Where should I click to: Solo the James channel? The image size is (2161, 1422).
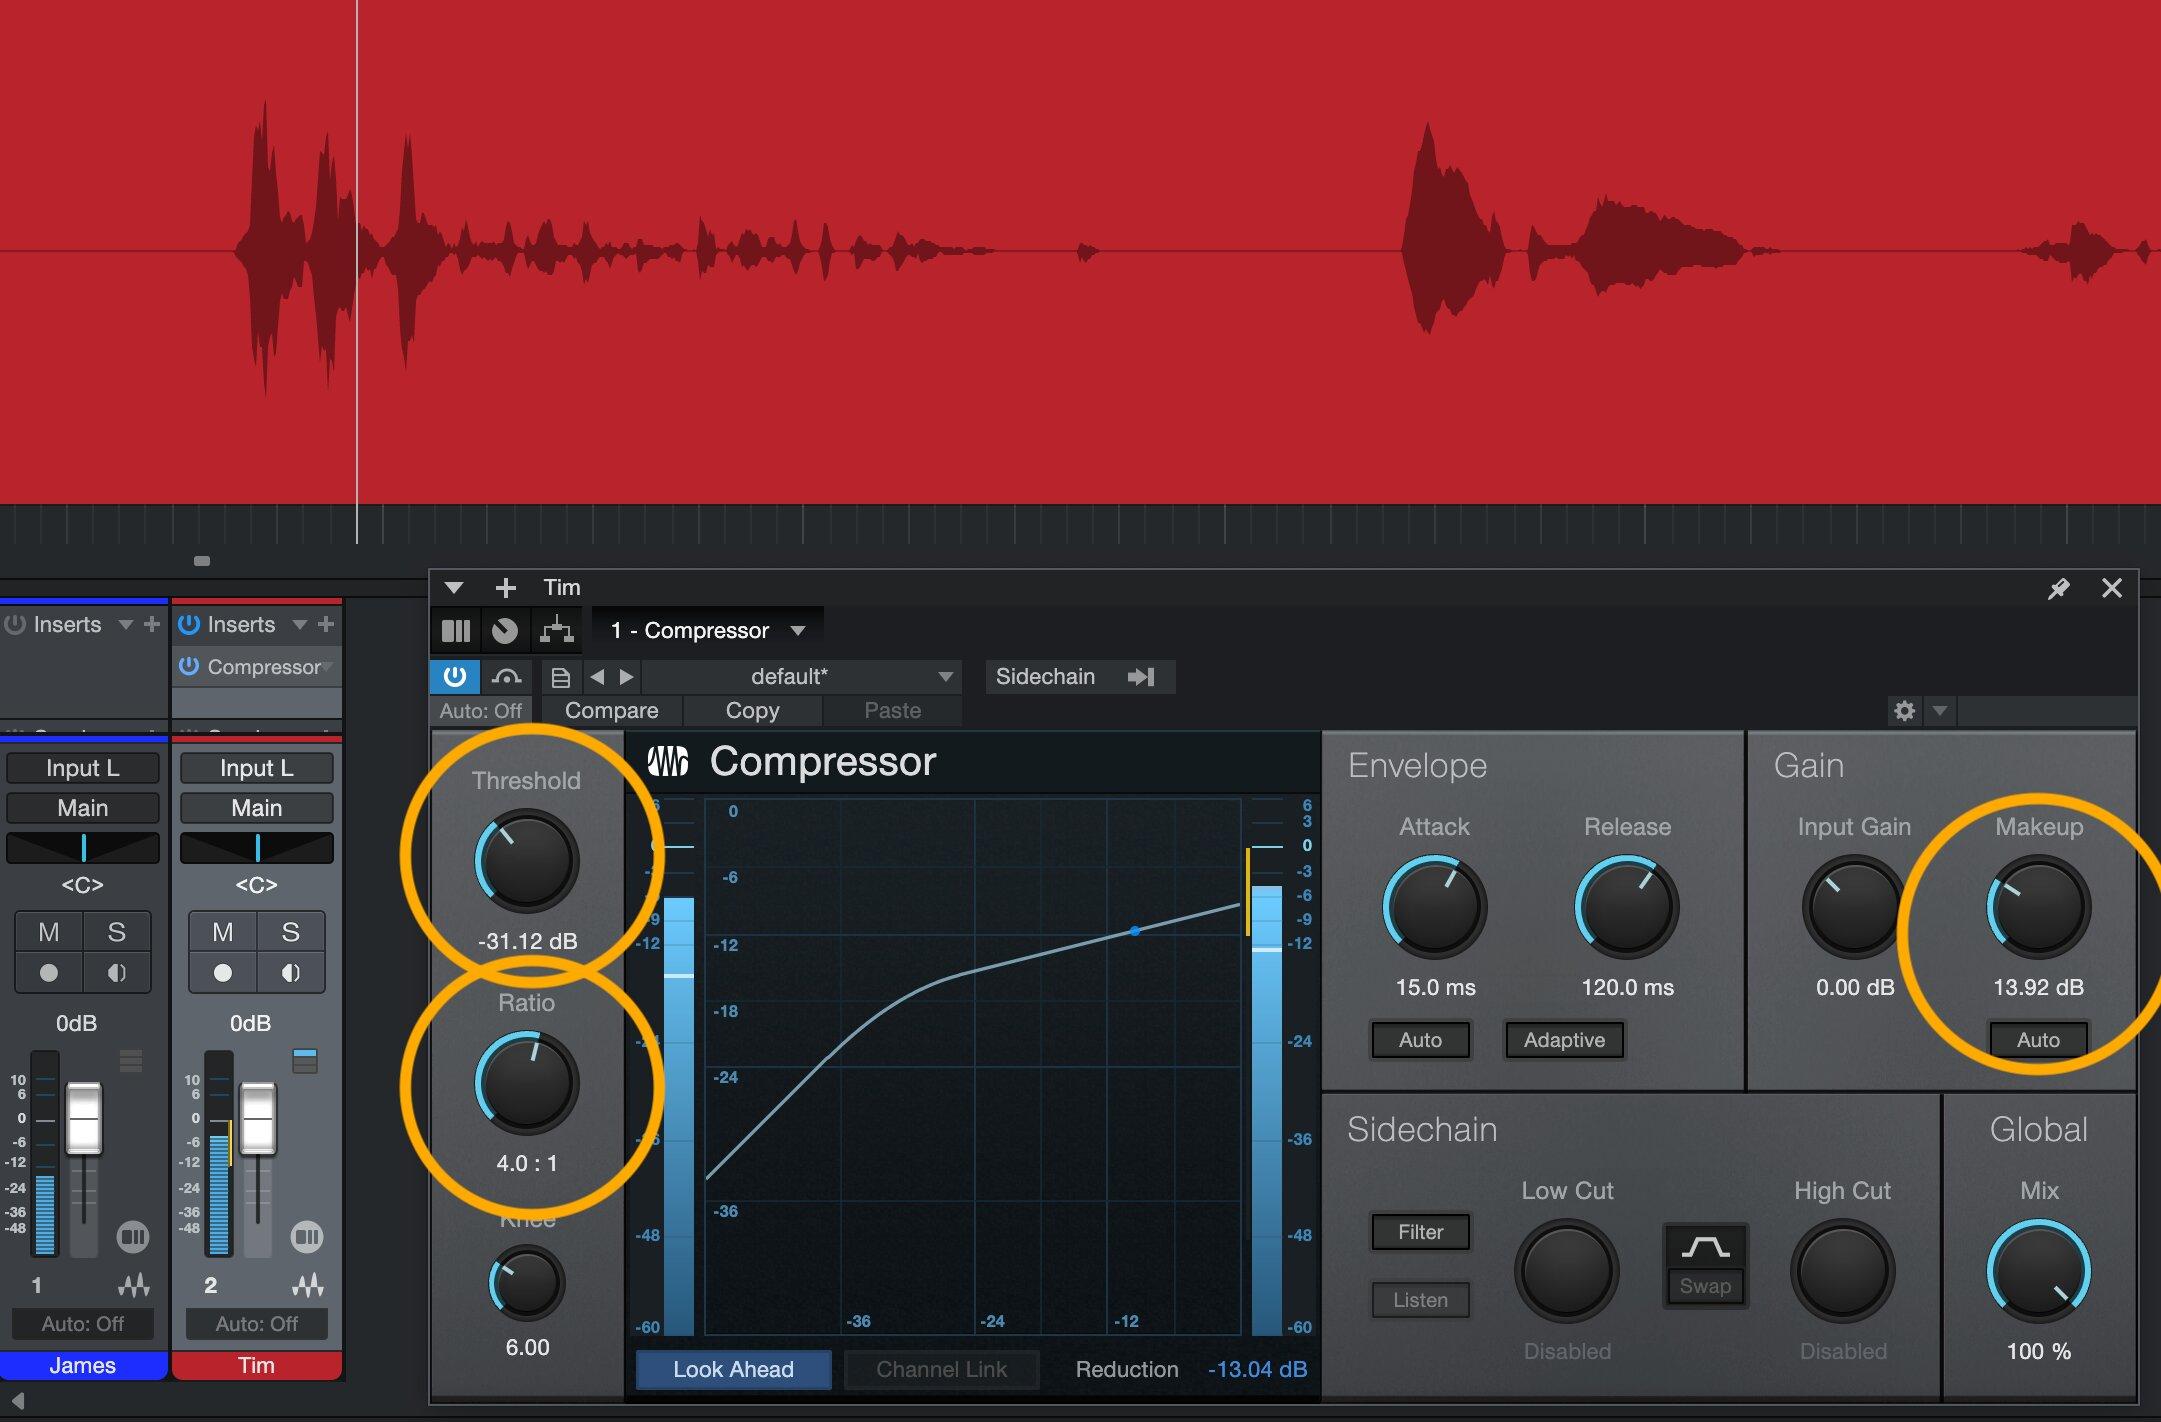(116, 932)
